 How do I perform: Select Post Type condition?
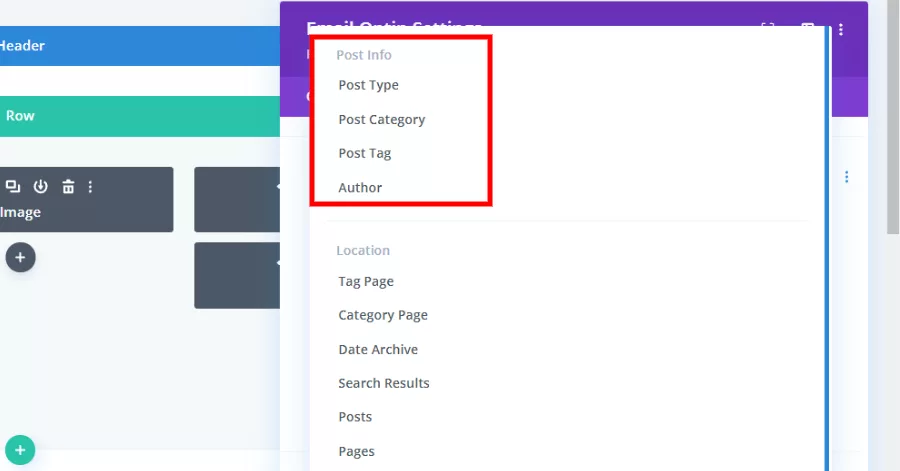(368, 85)
